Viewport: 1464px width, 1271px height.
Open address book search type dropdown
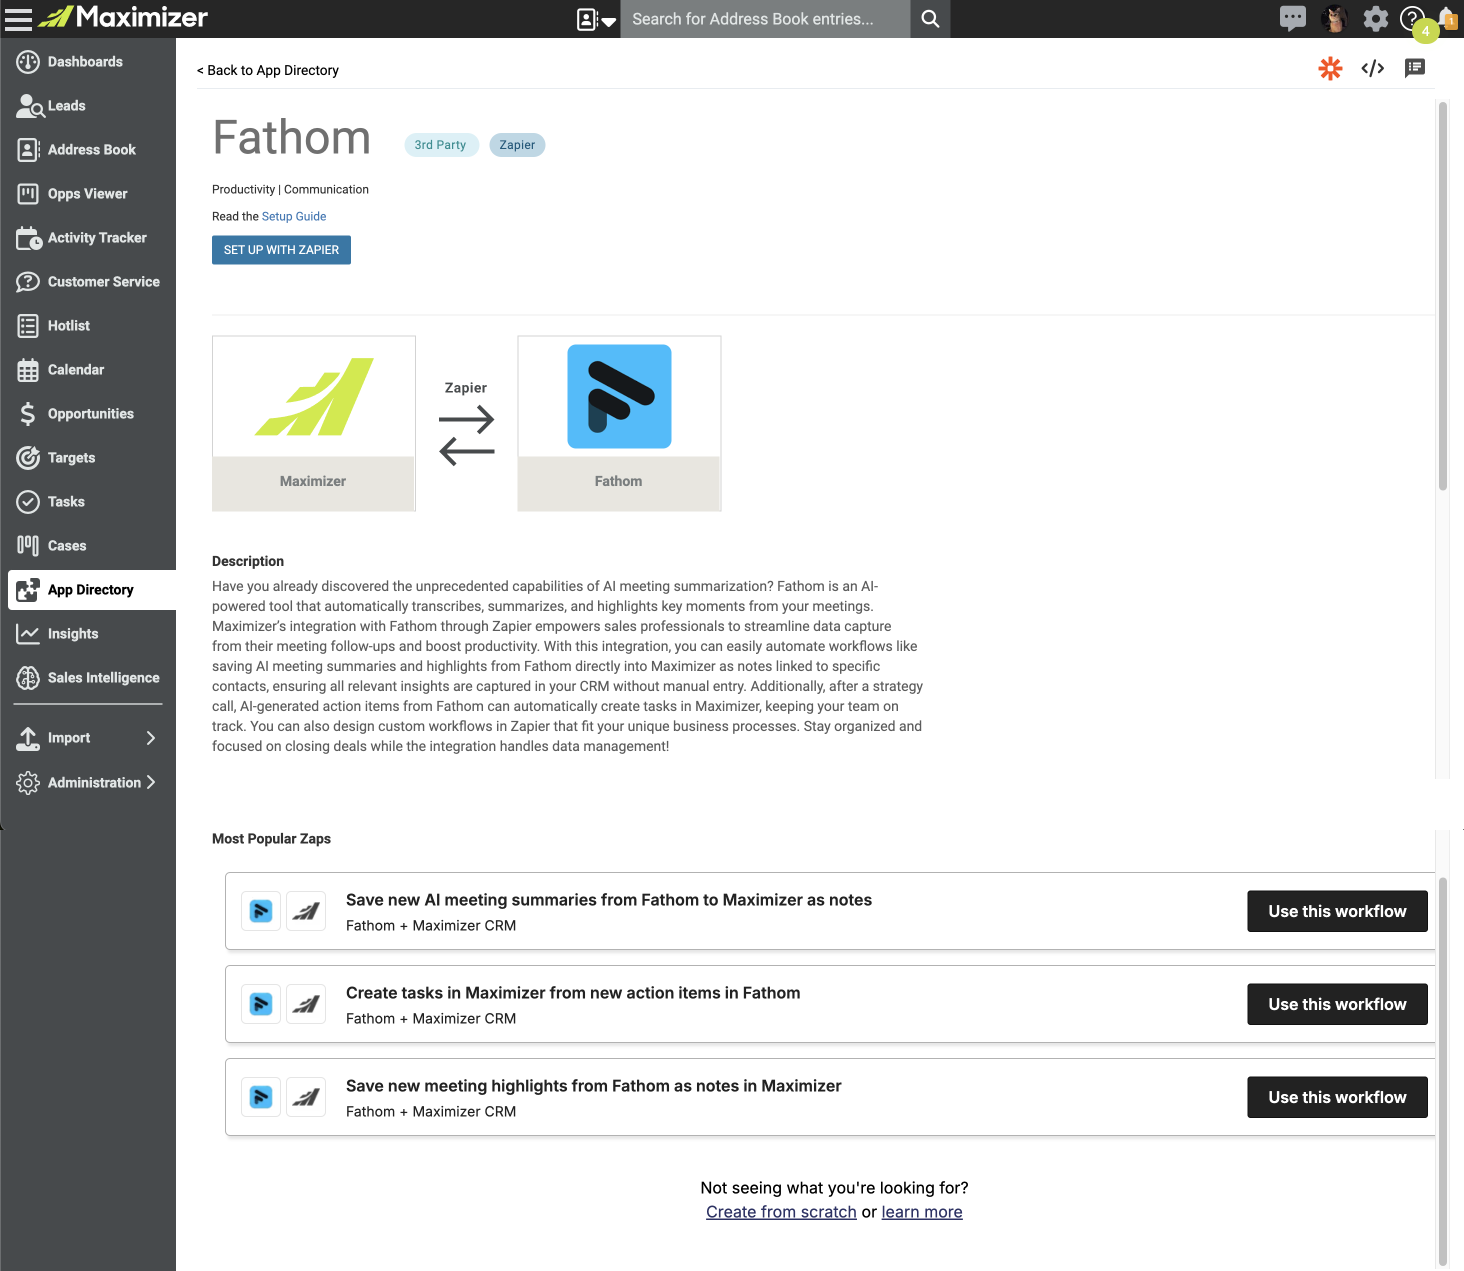(596, 19)
